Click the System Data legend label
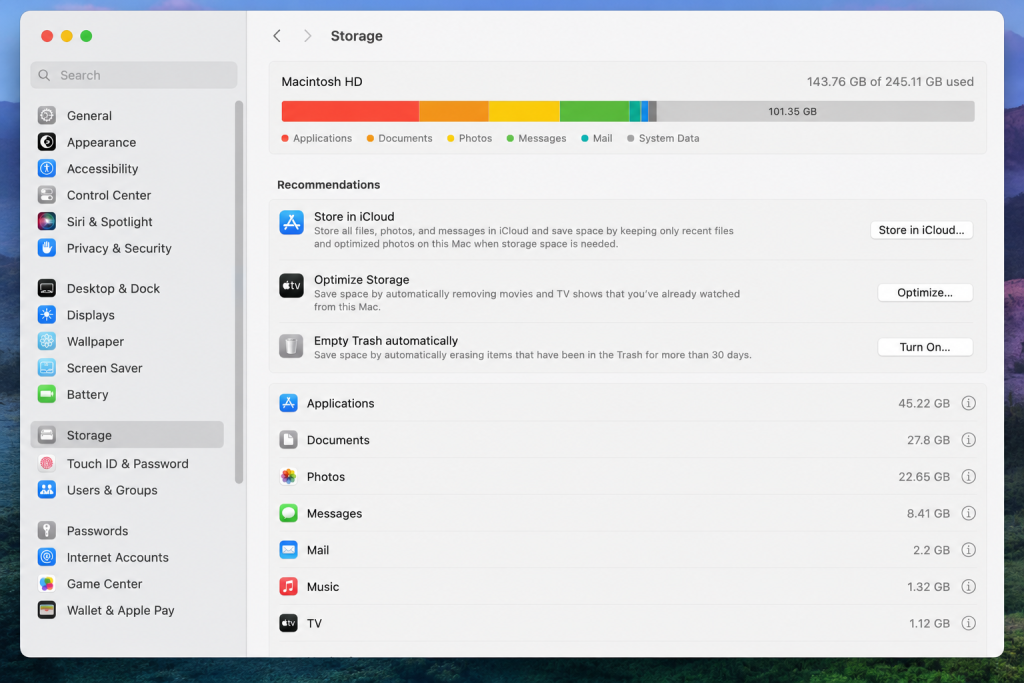The height and width of the screenshot is (683, 1024). click(x=669, y=138)
